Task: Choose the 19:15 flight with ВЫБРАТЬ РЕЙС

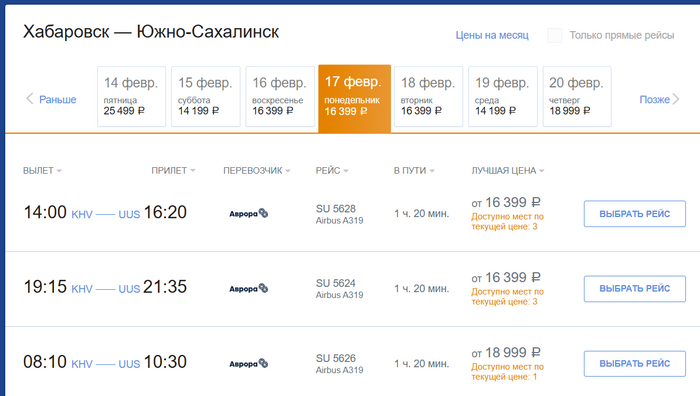Action: (x=634, y=289)
